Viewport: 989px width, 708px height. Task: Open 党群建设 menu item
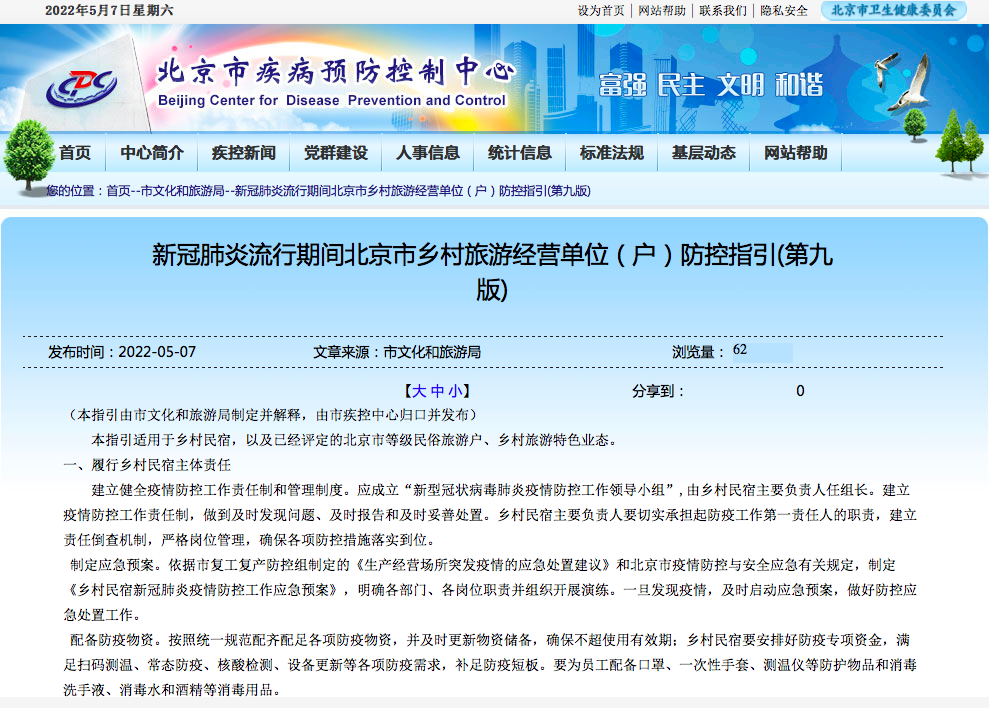(x=336, y=153)
